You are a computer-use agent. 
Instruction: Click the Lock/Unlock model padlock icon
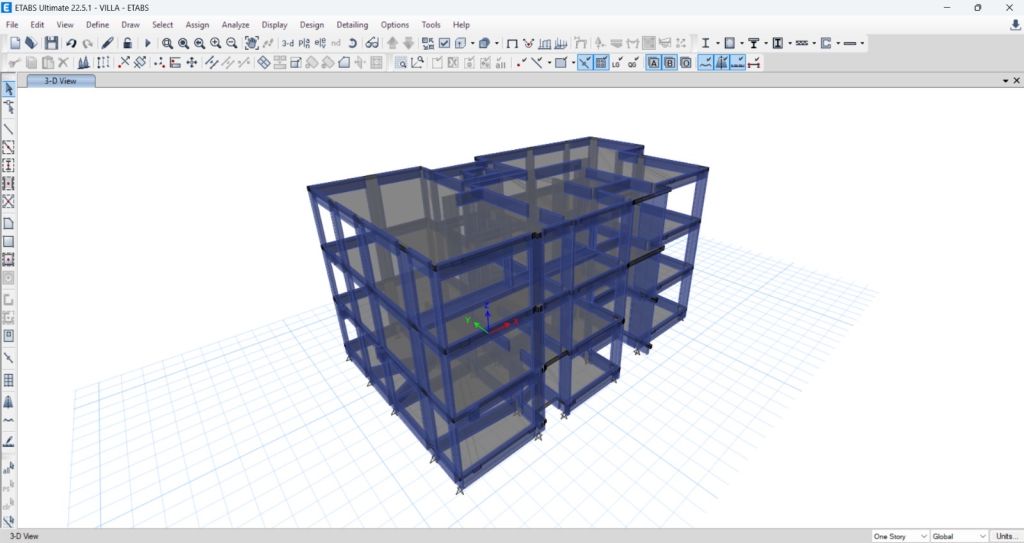point(128,43)
